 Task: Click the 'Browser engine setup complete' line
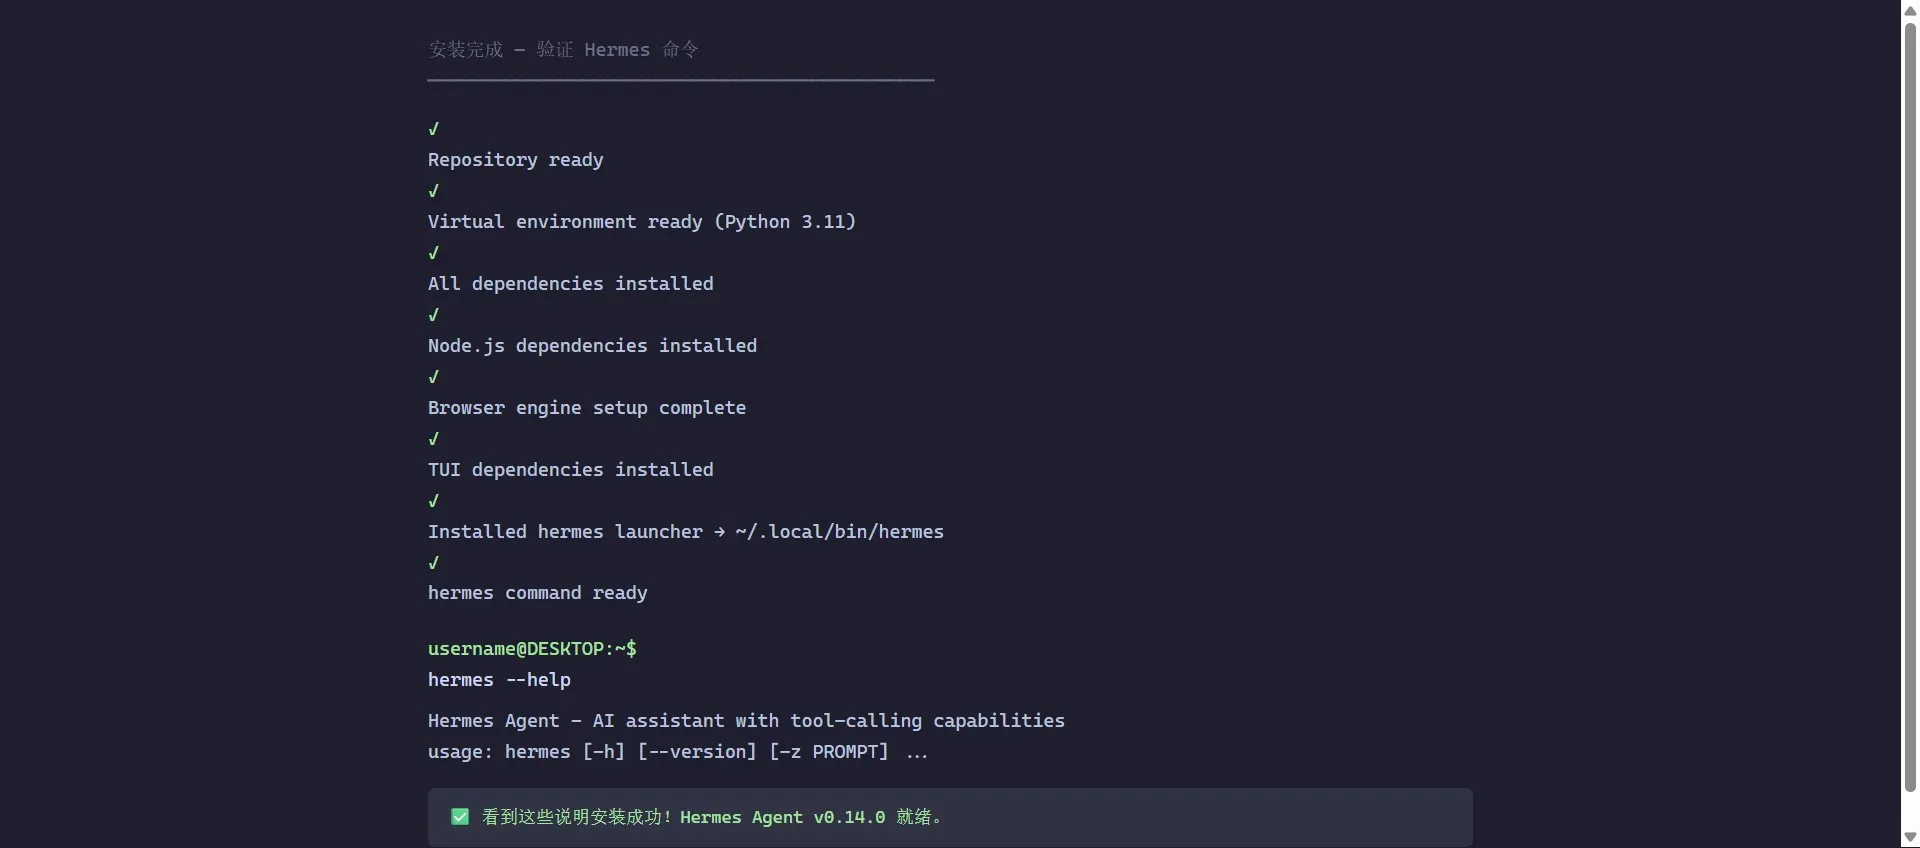(x=586, y=408)
